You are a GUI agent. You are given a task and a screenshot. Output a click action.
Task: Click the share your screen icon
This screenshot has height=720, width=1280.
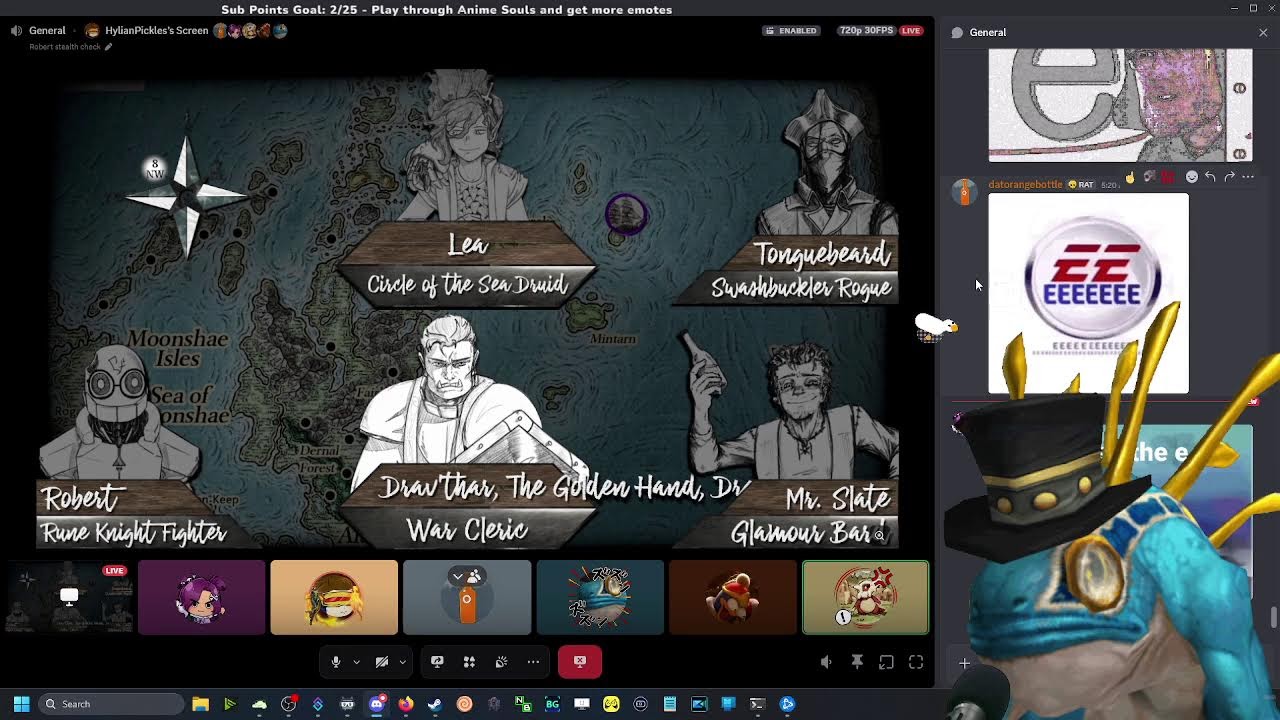[437, 662]
